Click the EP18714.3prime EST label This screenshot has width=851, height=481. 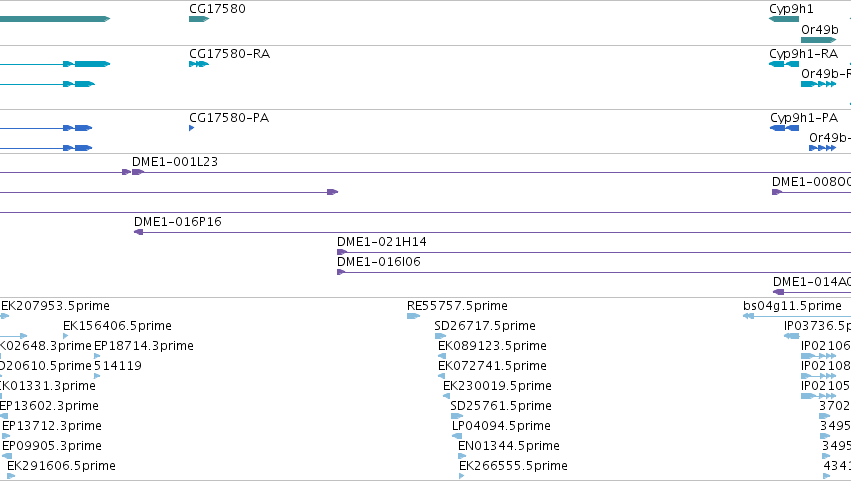pos(144,346)
